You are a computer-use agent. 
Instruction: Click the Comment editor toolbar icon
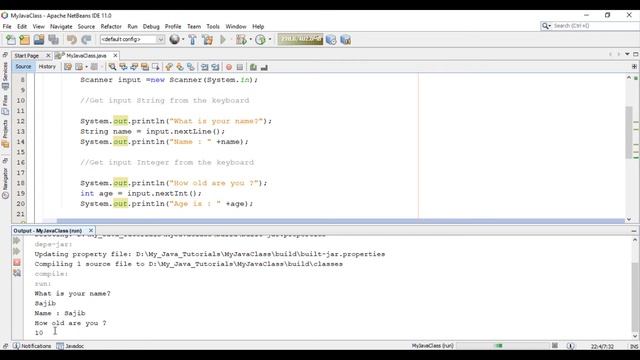[x=253, y=67]
